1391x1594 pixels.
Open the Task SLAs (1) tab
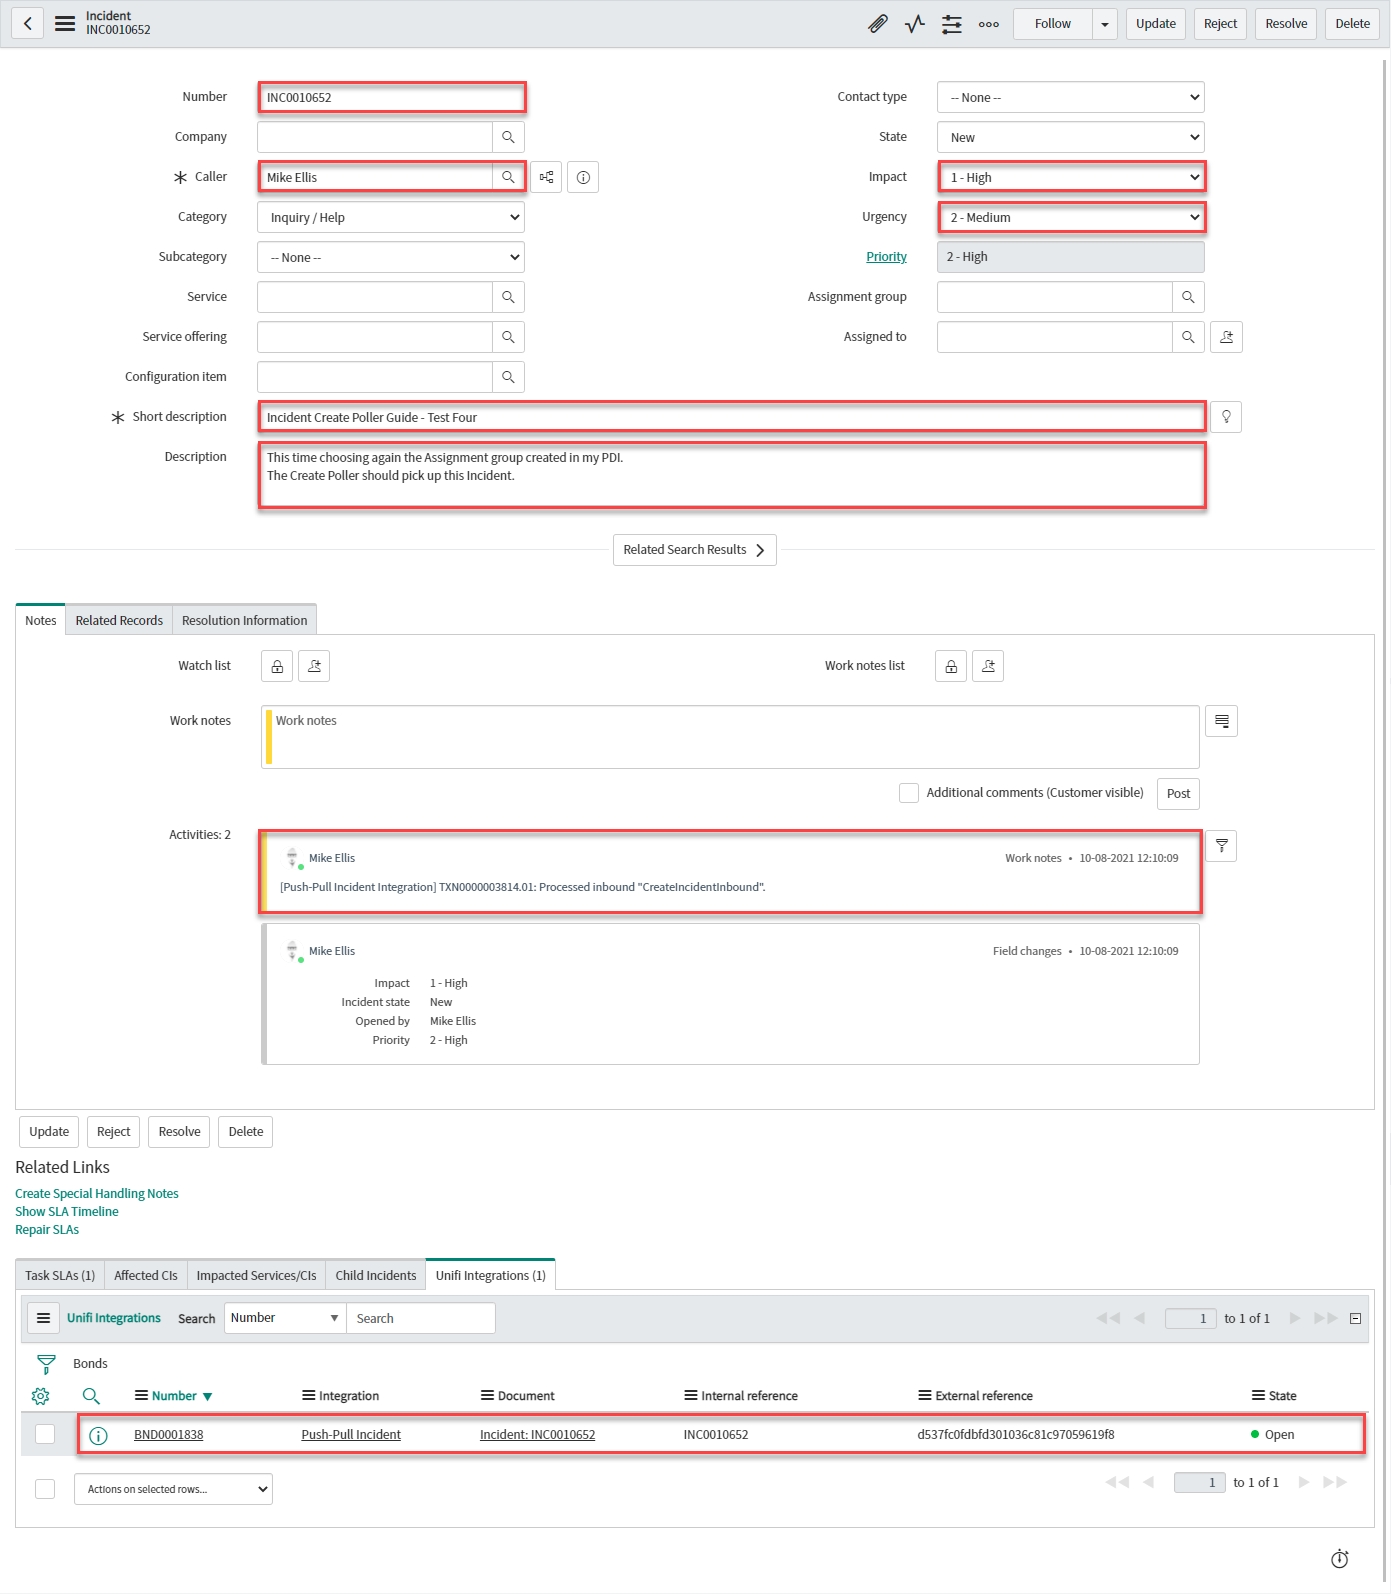(60, 1275)
